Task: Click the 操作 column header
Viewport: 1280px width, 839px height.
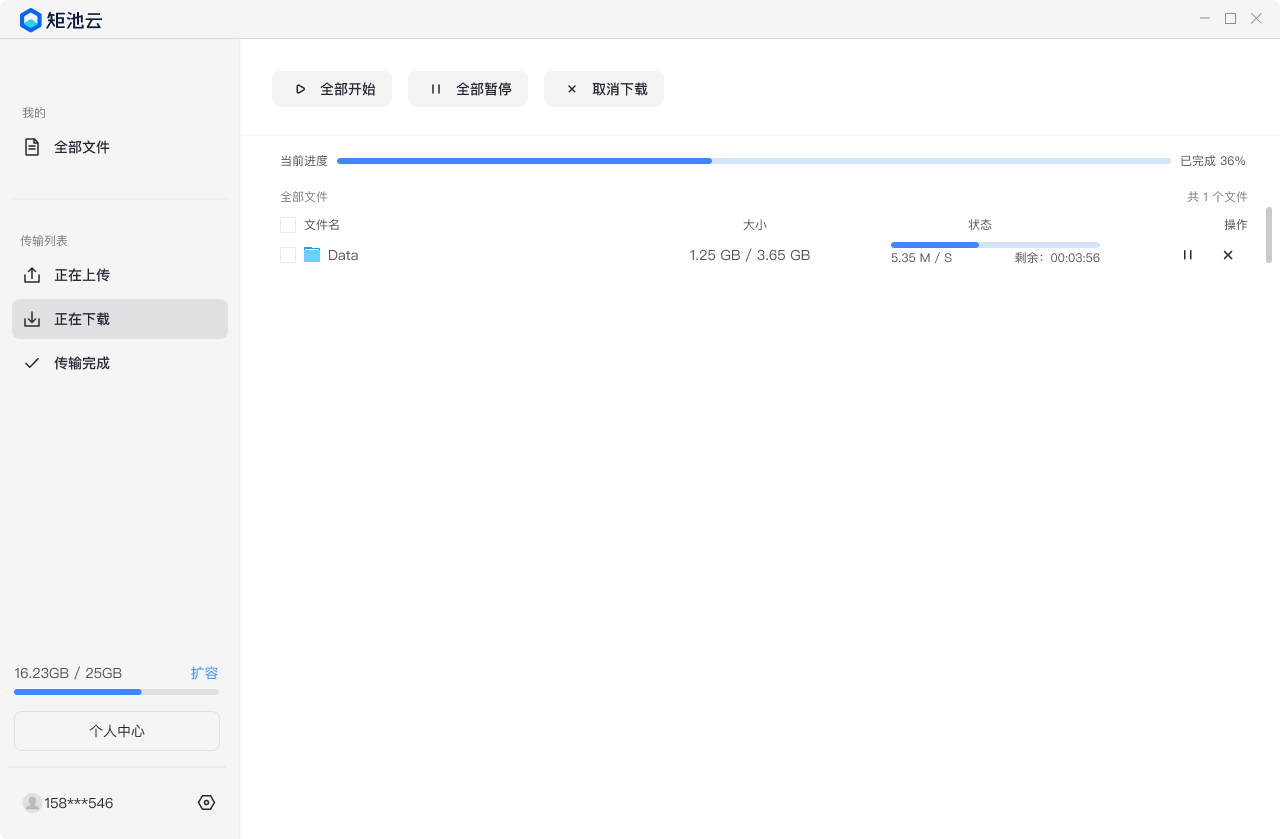Action: 1236,225
